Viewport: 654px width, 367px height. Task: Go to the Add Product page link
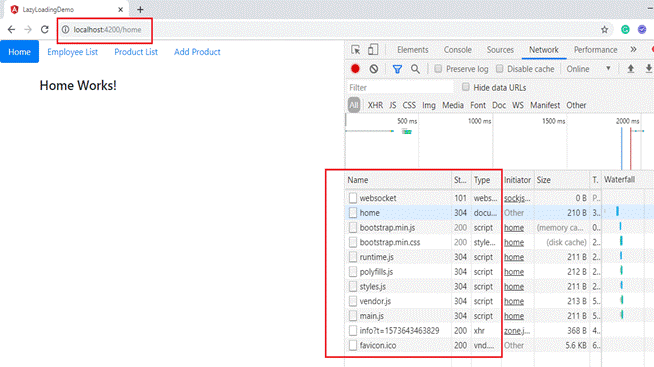coord(197,52)
